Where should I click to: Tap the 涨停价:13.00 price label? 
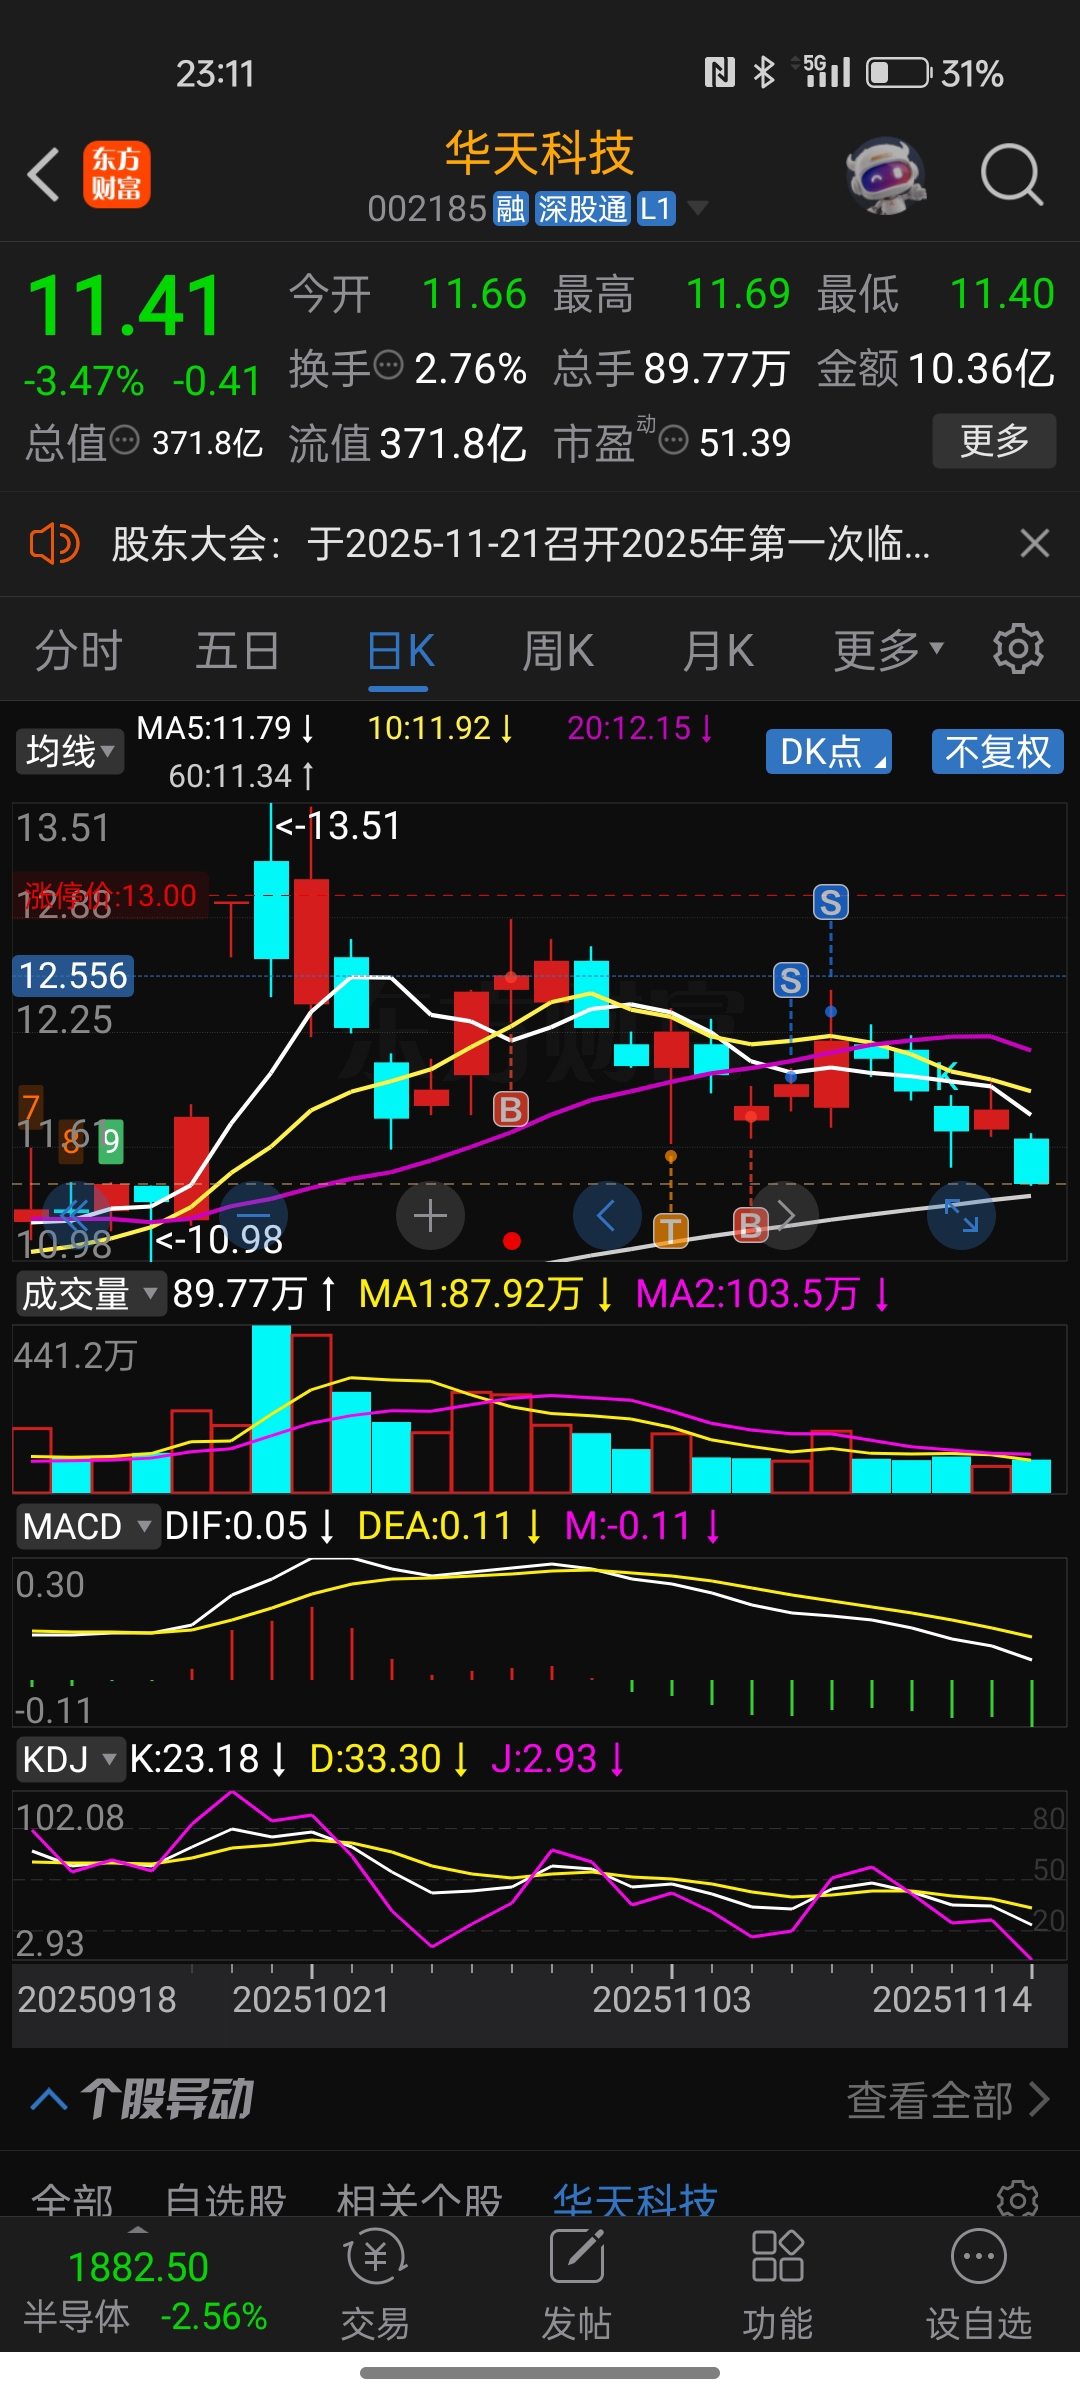[111, 895]
